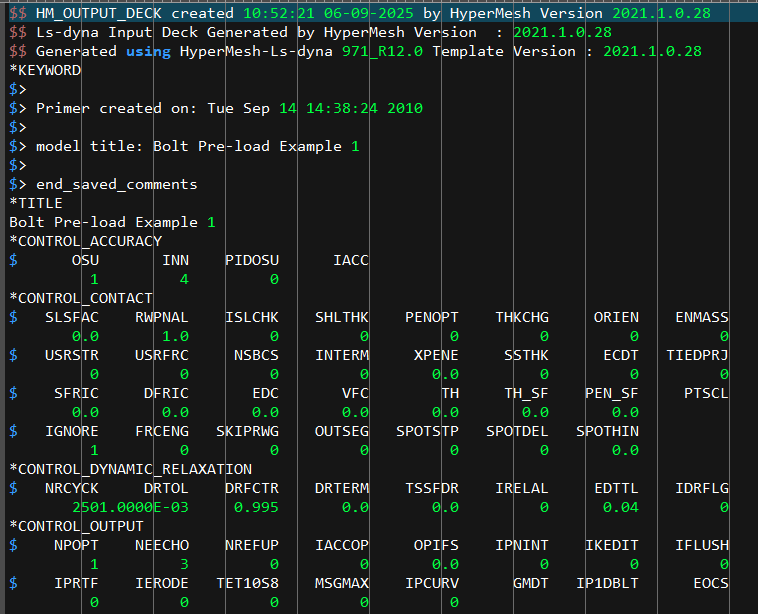Click the IACC header
Screen dimensions: 758x614
tap(351, 260)
